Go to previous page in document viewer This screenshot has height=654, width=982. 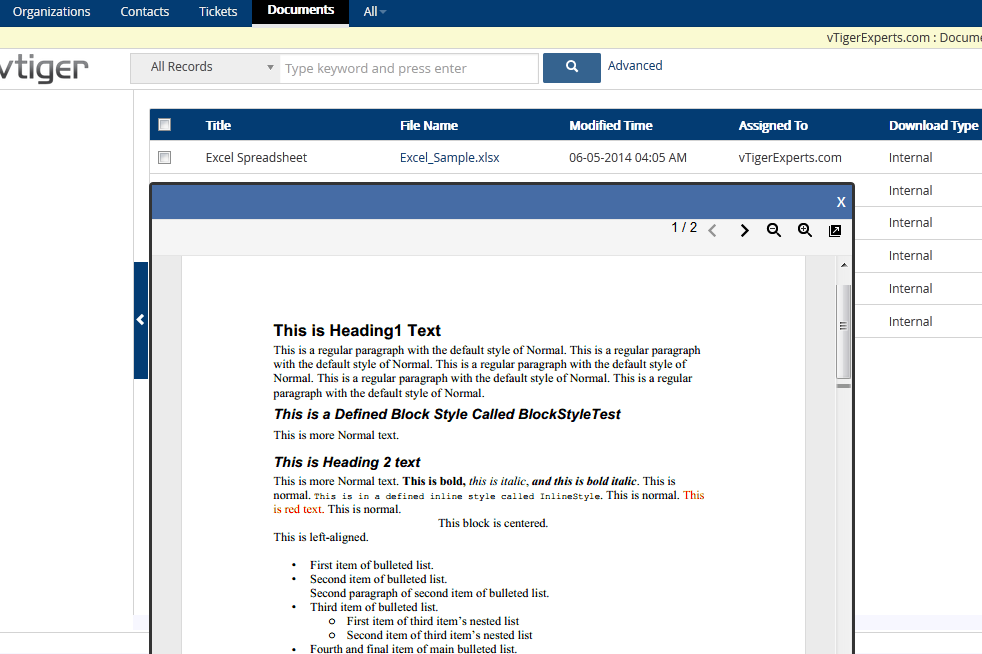click(x=712, y=231)
